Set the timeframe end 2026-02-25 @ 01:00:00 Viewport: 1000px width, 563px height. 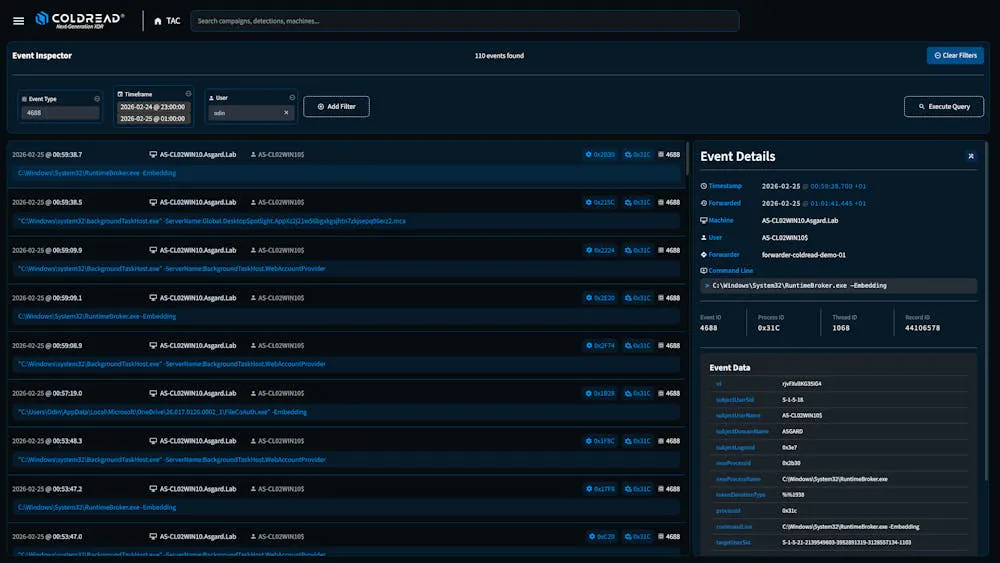[x=153, y=119]
